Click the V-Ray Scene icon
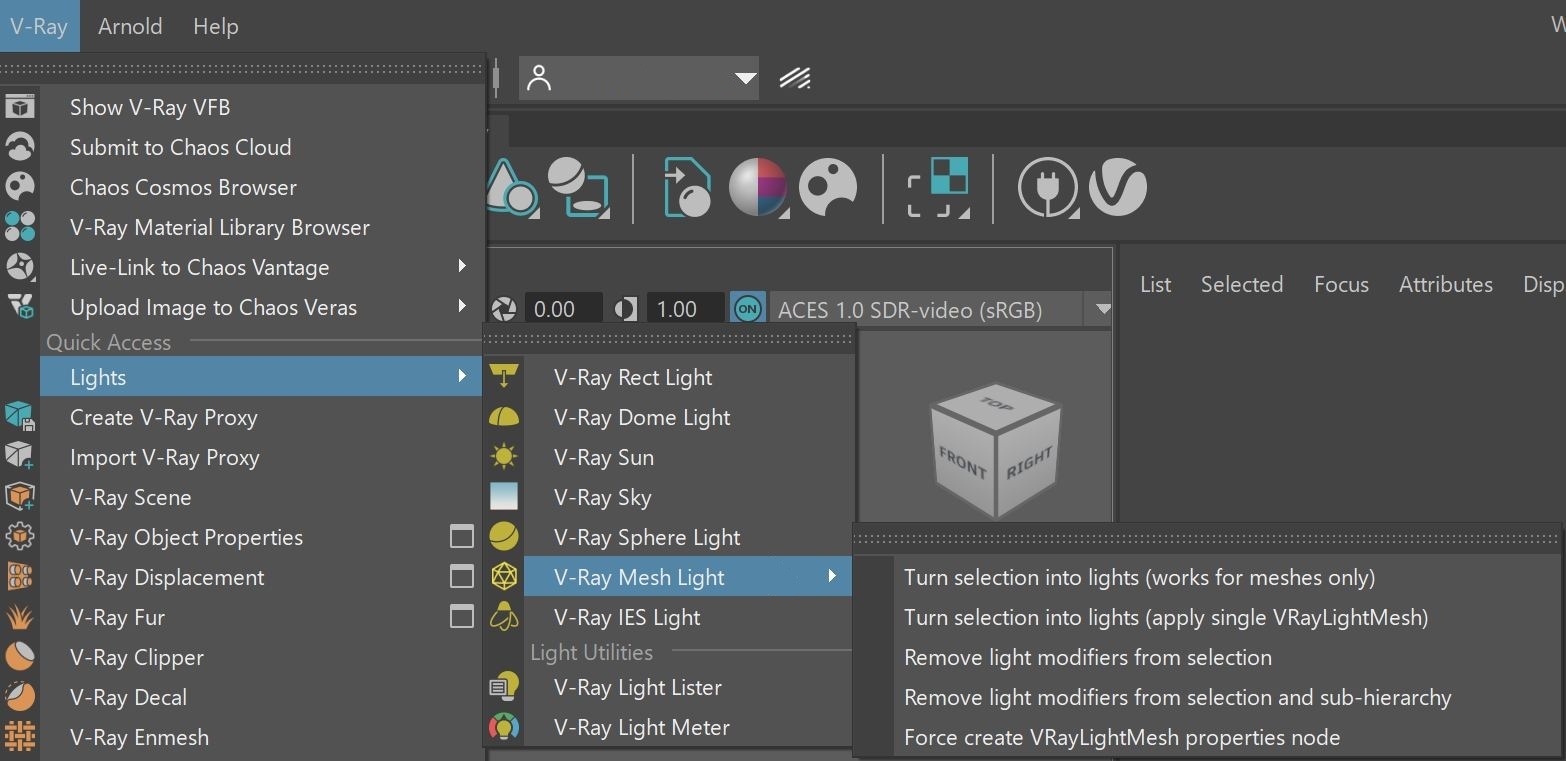 [20, 496]
